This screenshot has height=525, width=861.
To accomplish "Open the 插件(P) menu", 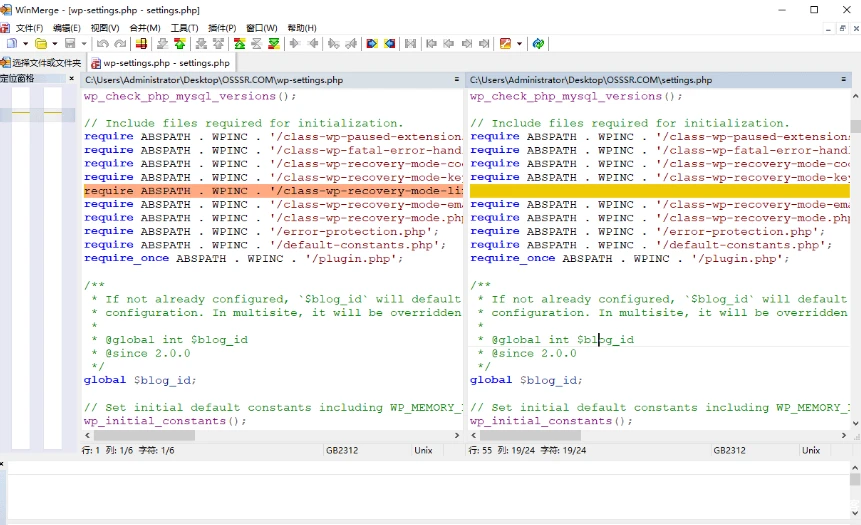I will 222,28.
